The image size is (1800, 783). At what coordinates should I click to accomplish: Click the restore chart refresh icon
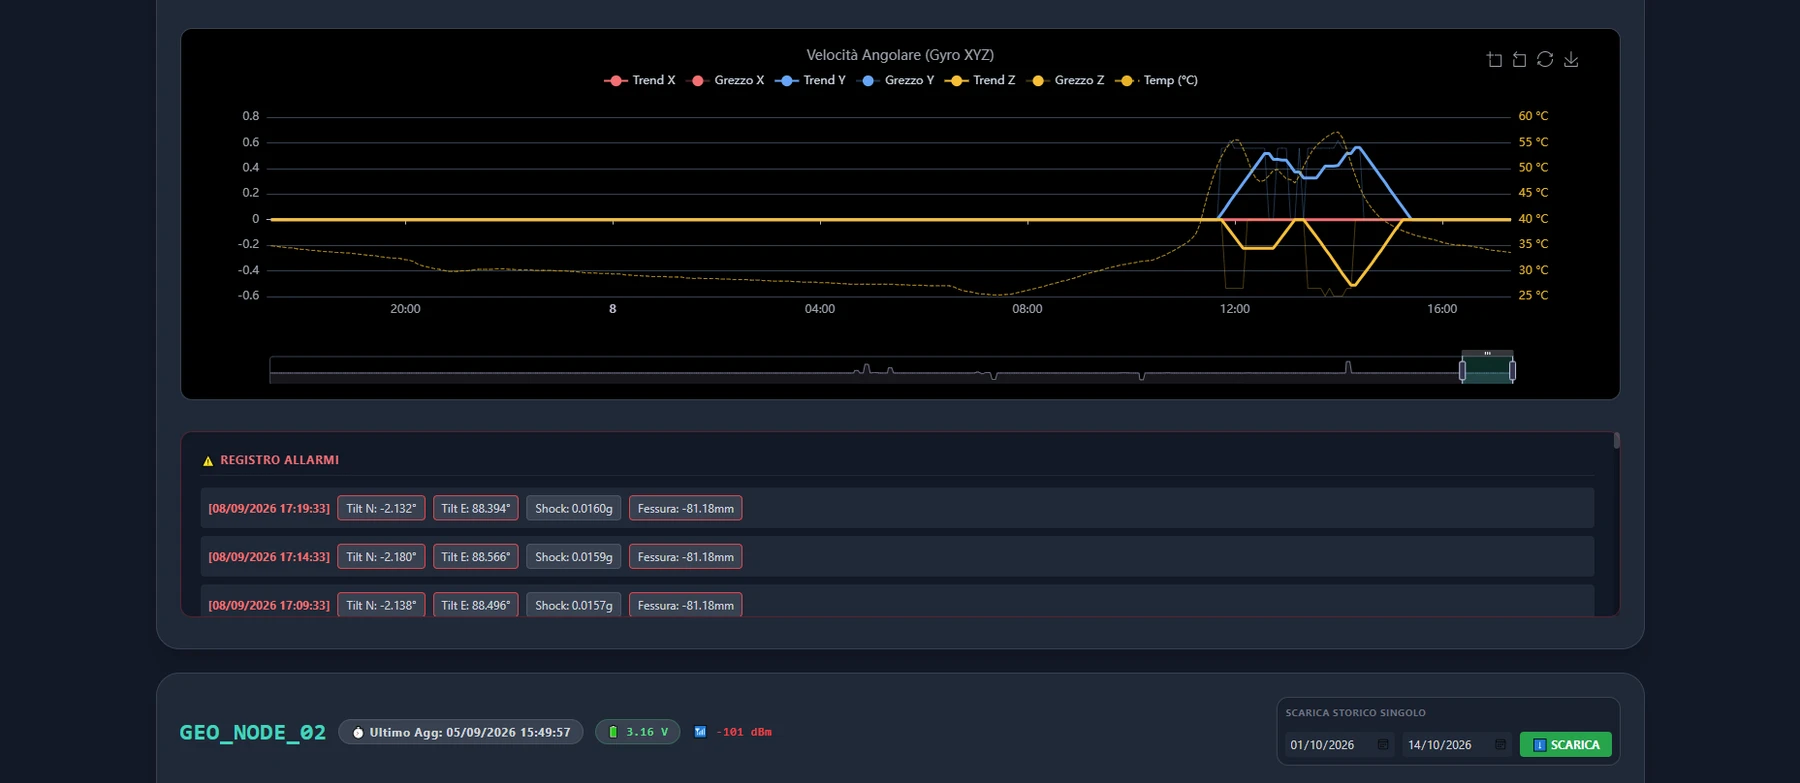1545,60
